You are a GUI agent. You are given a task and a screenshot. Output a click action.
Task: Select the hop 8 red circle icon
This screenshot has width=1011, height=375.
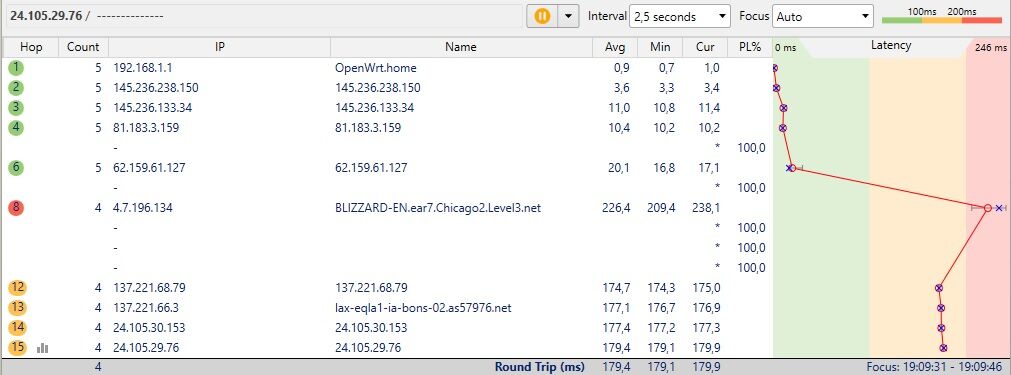(16, 208)
